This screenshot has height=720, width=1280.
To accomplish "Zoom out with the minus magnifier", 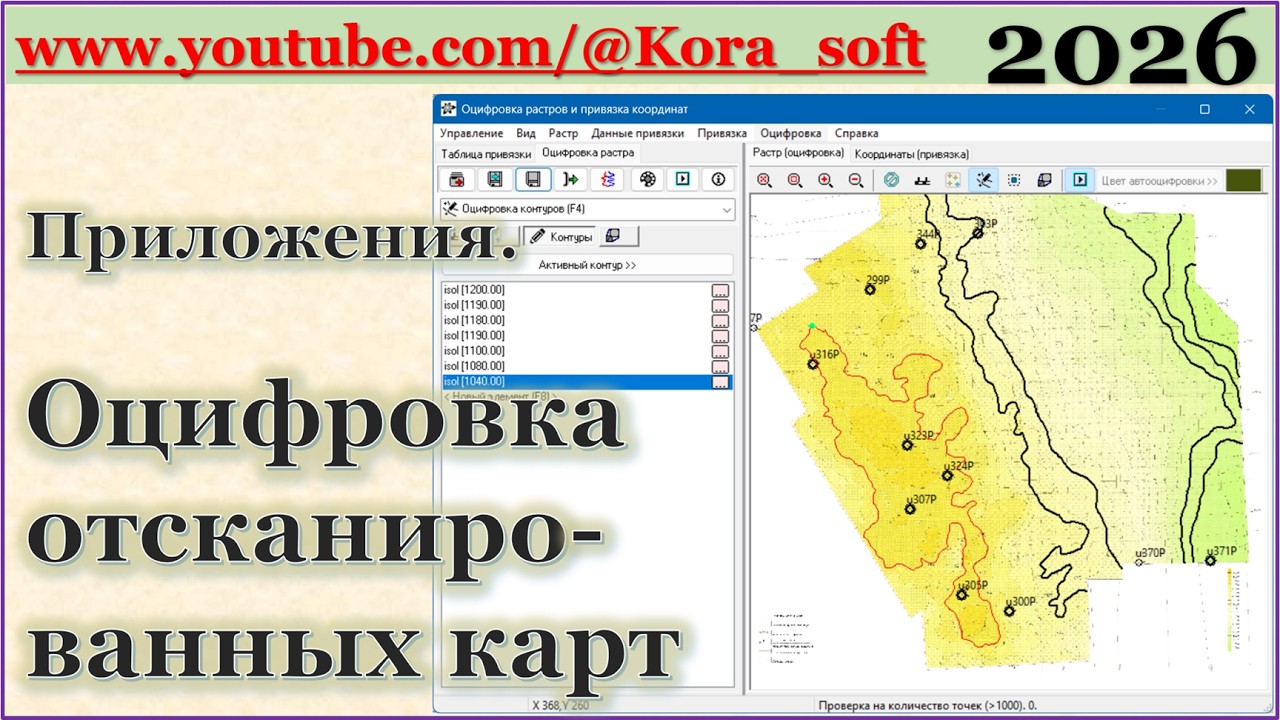I will click(856, 180).
